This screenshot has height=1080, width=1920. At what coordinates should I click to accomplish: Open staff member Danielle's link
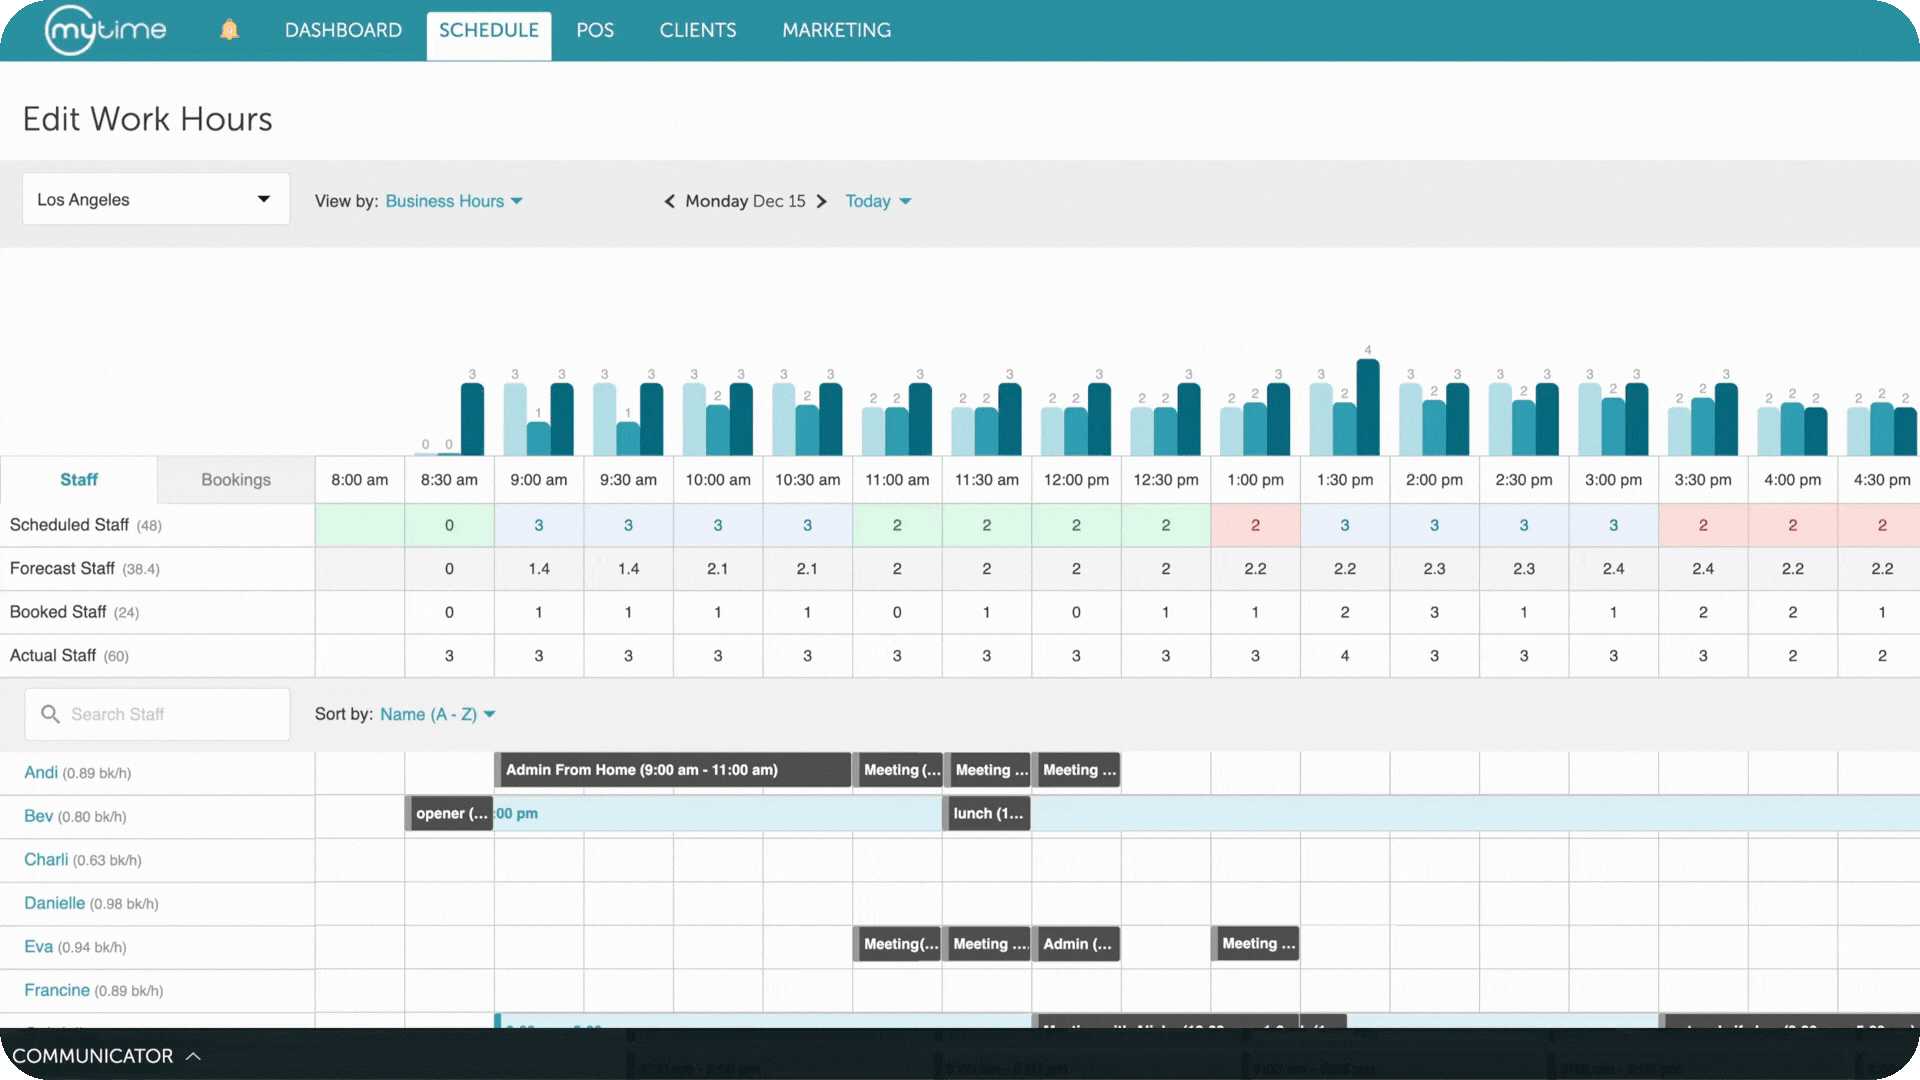pos(54,903)
